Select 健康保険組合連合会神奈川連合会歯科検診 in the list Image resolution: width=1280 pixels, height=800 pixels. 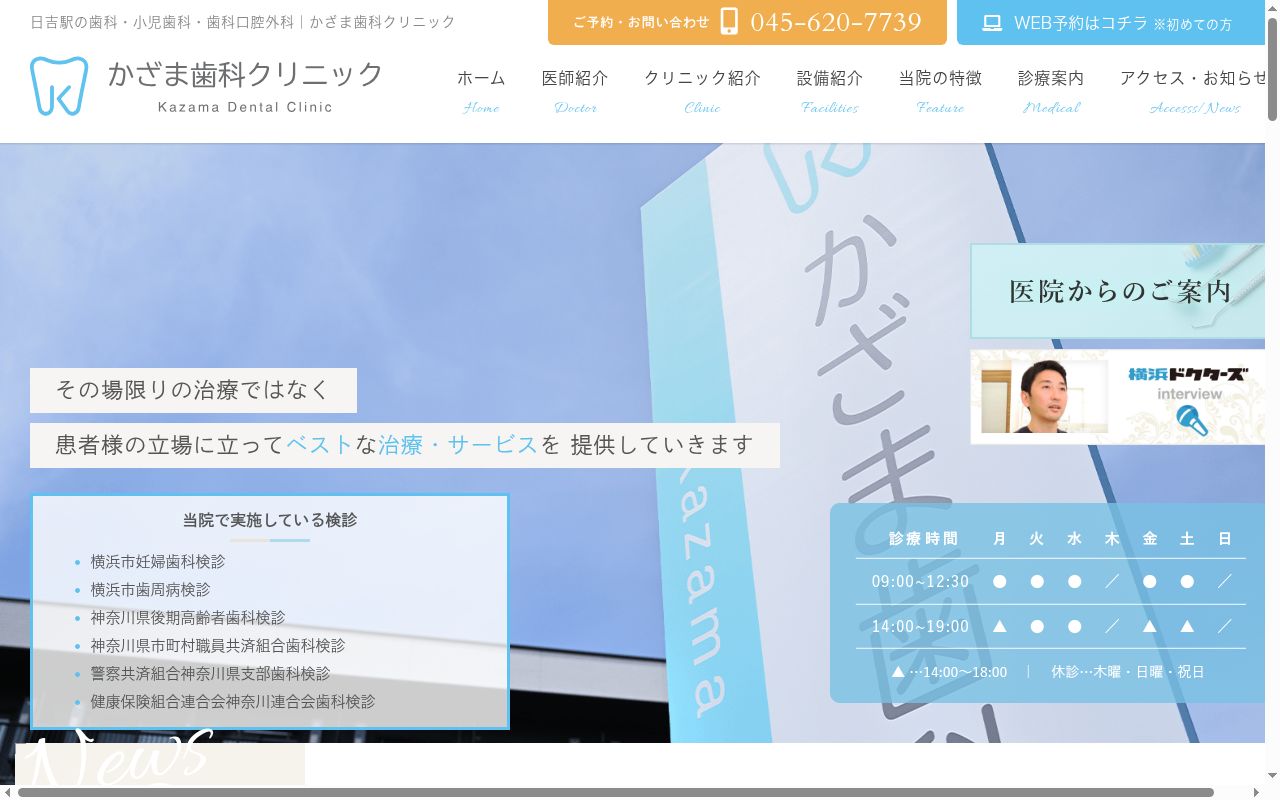pos(233,702)
